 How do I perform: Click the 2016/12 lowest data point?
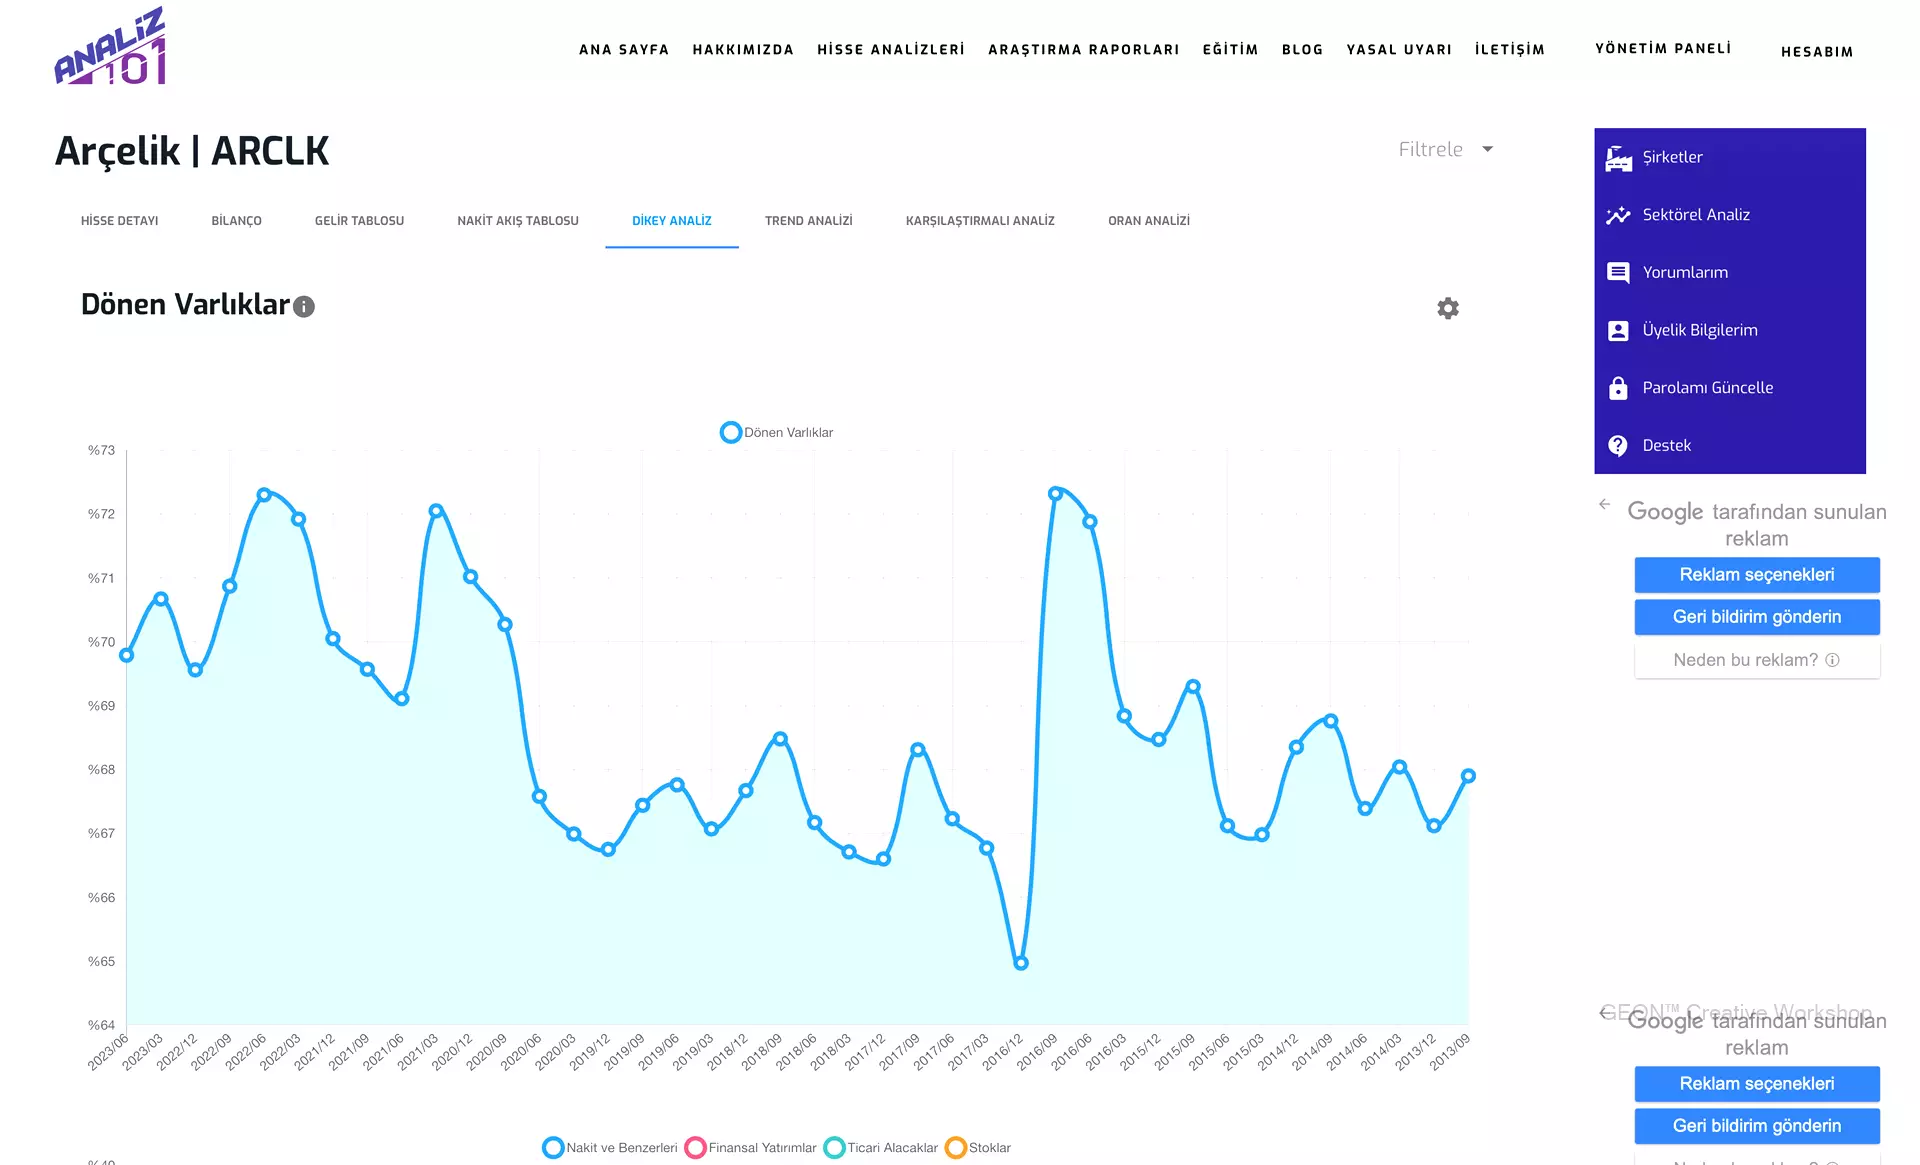1021,963
